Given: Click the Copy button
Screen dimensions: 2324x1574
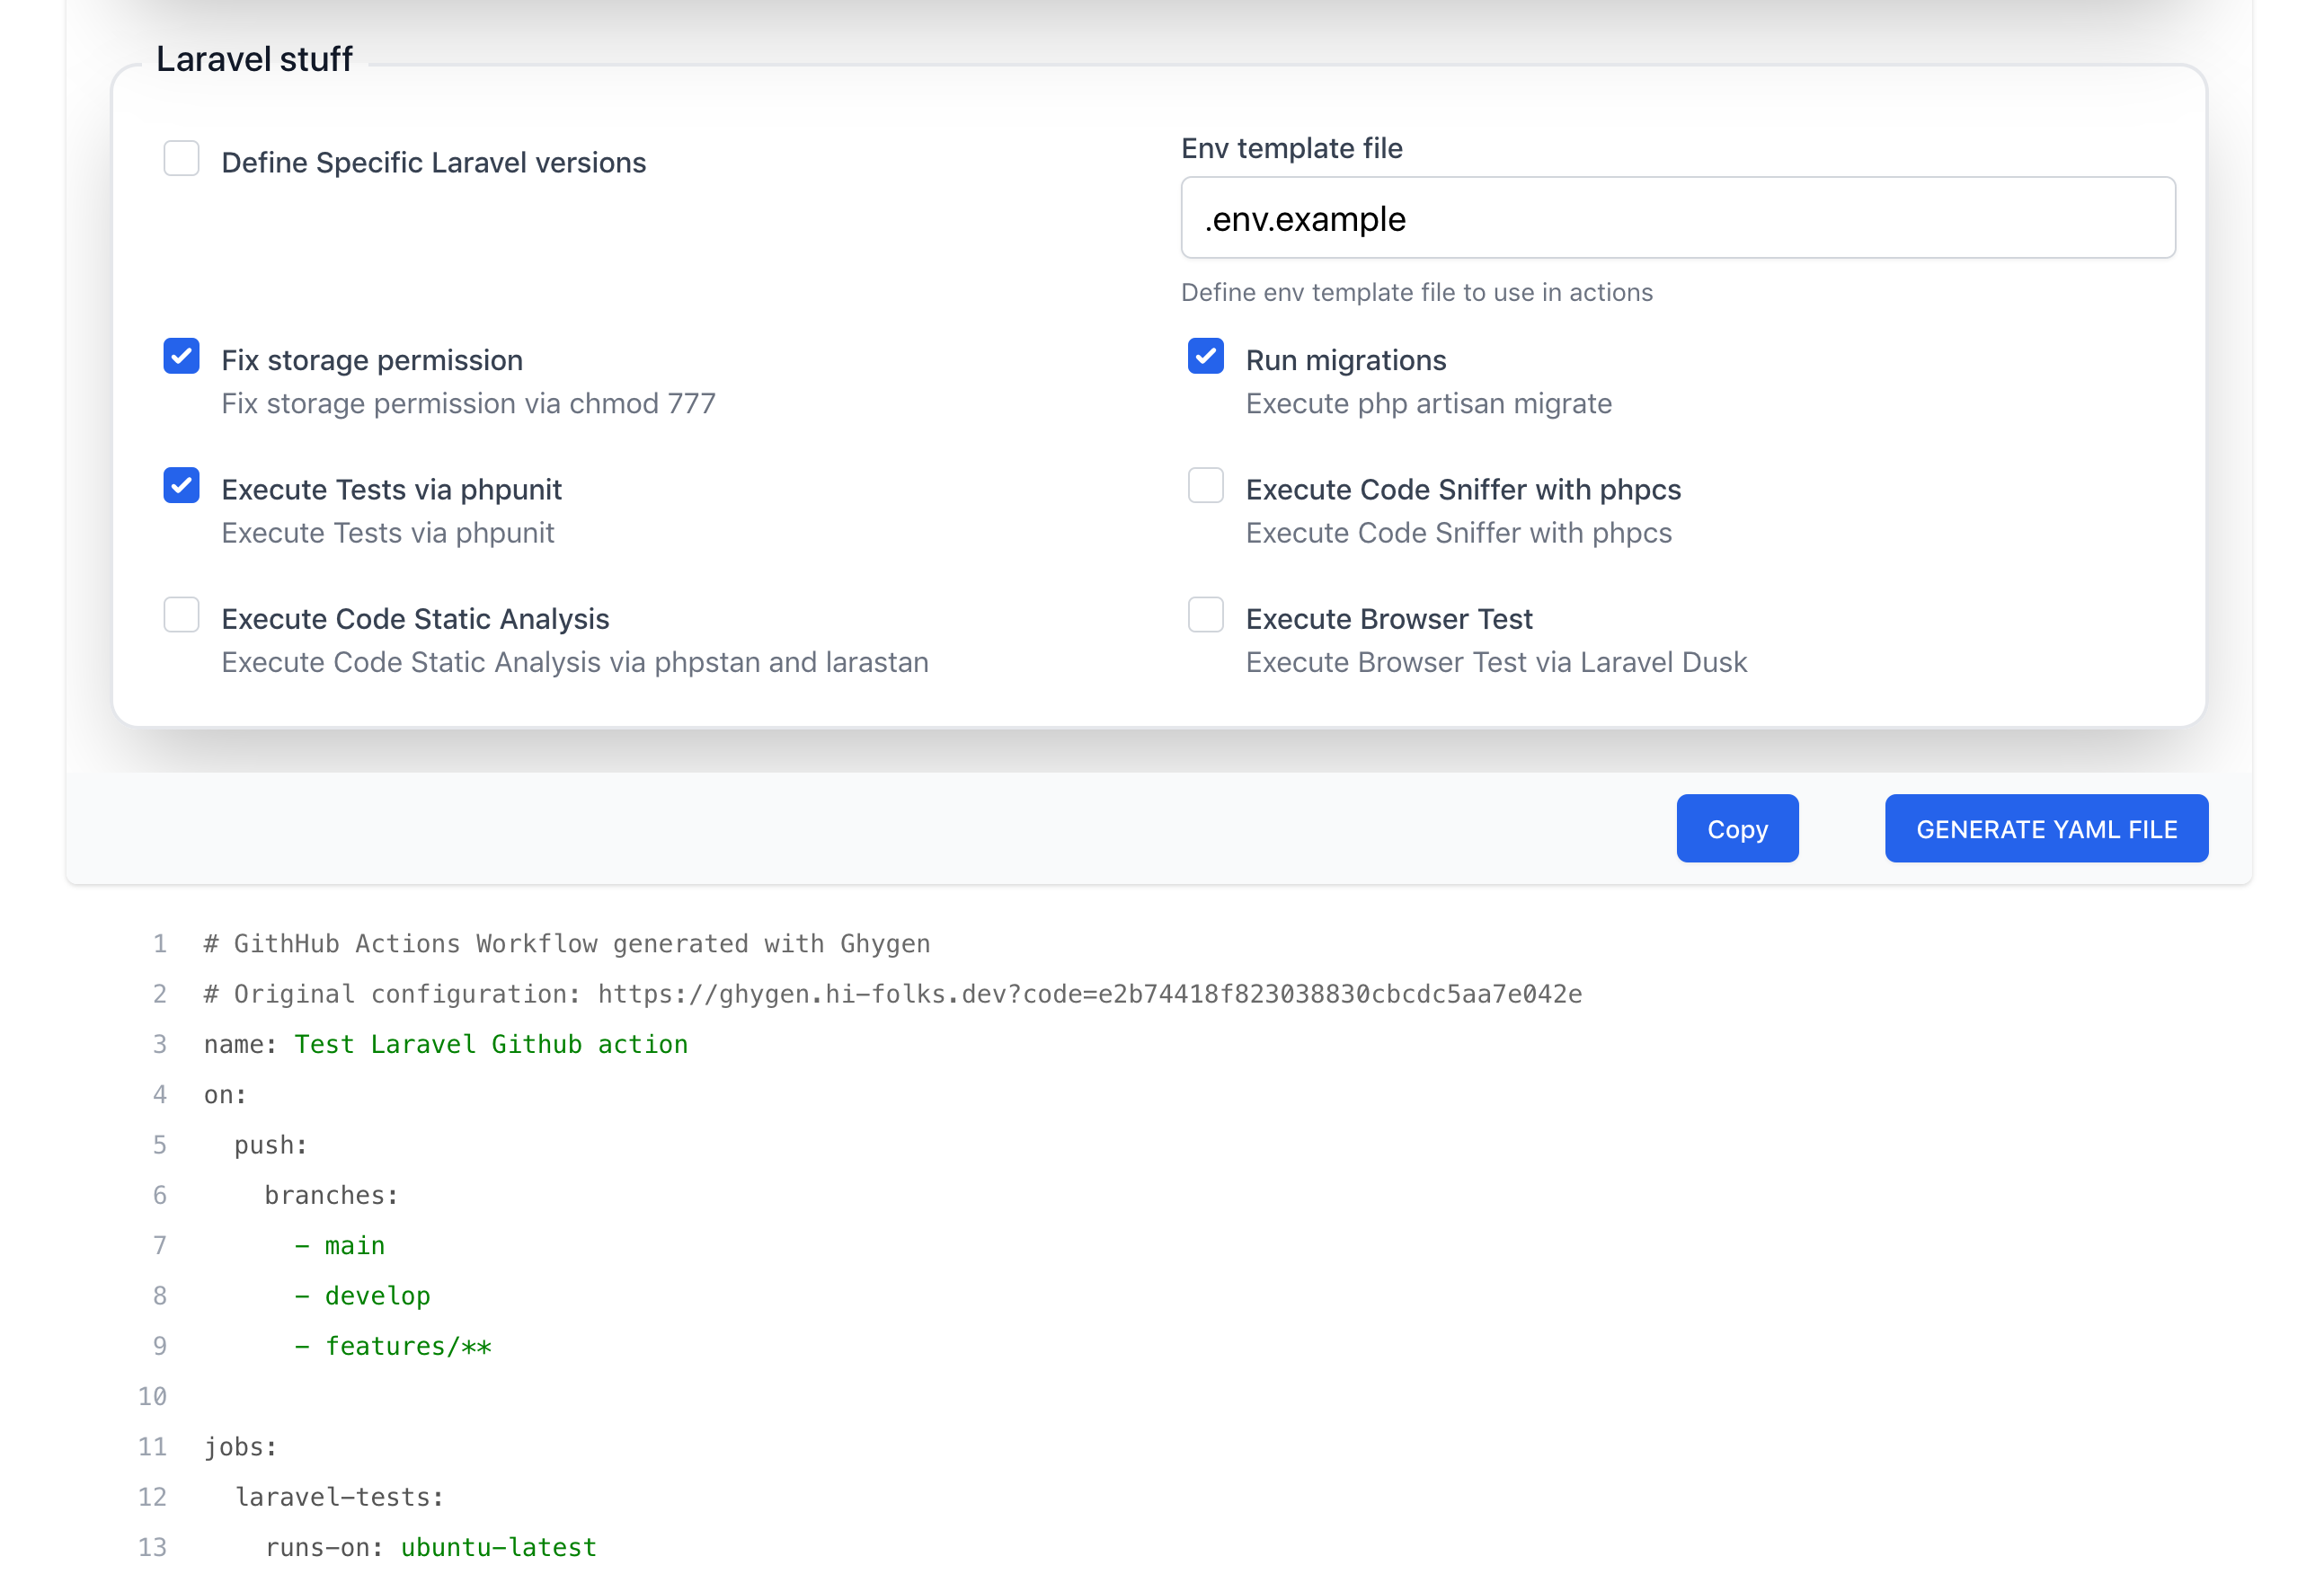Looking at the screenshot, I should click(1738, 829).
